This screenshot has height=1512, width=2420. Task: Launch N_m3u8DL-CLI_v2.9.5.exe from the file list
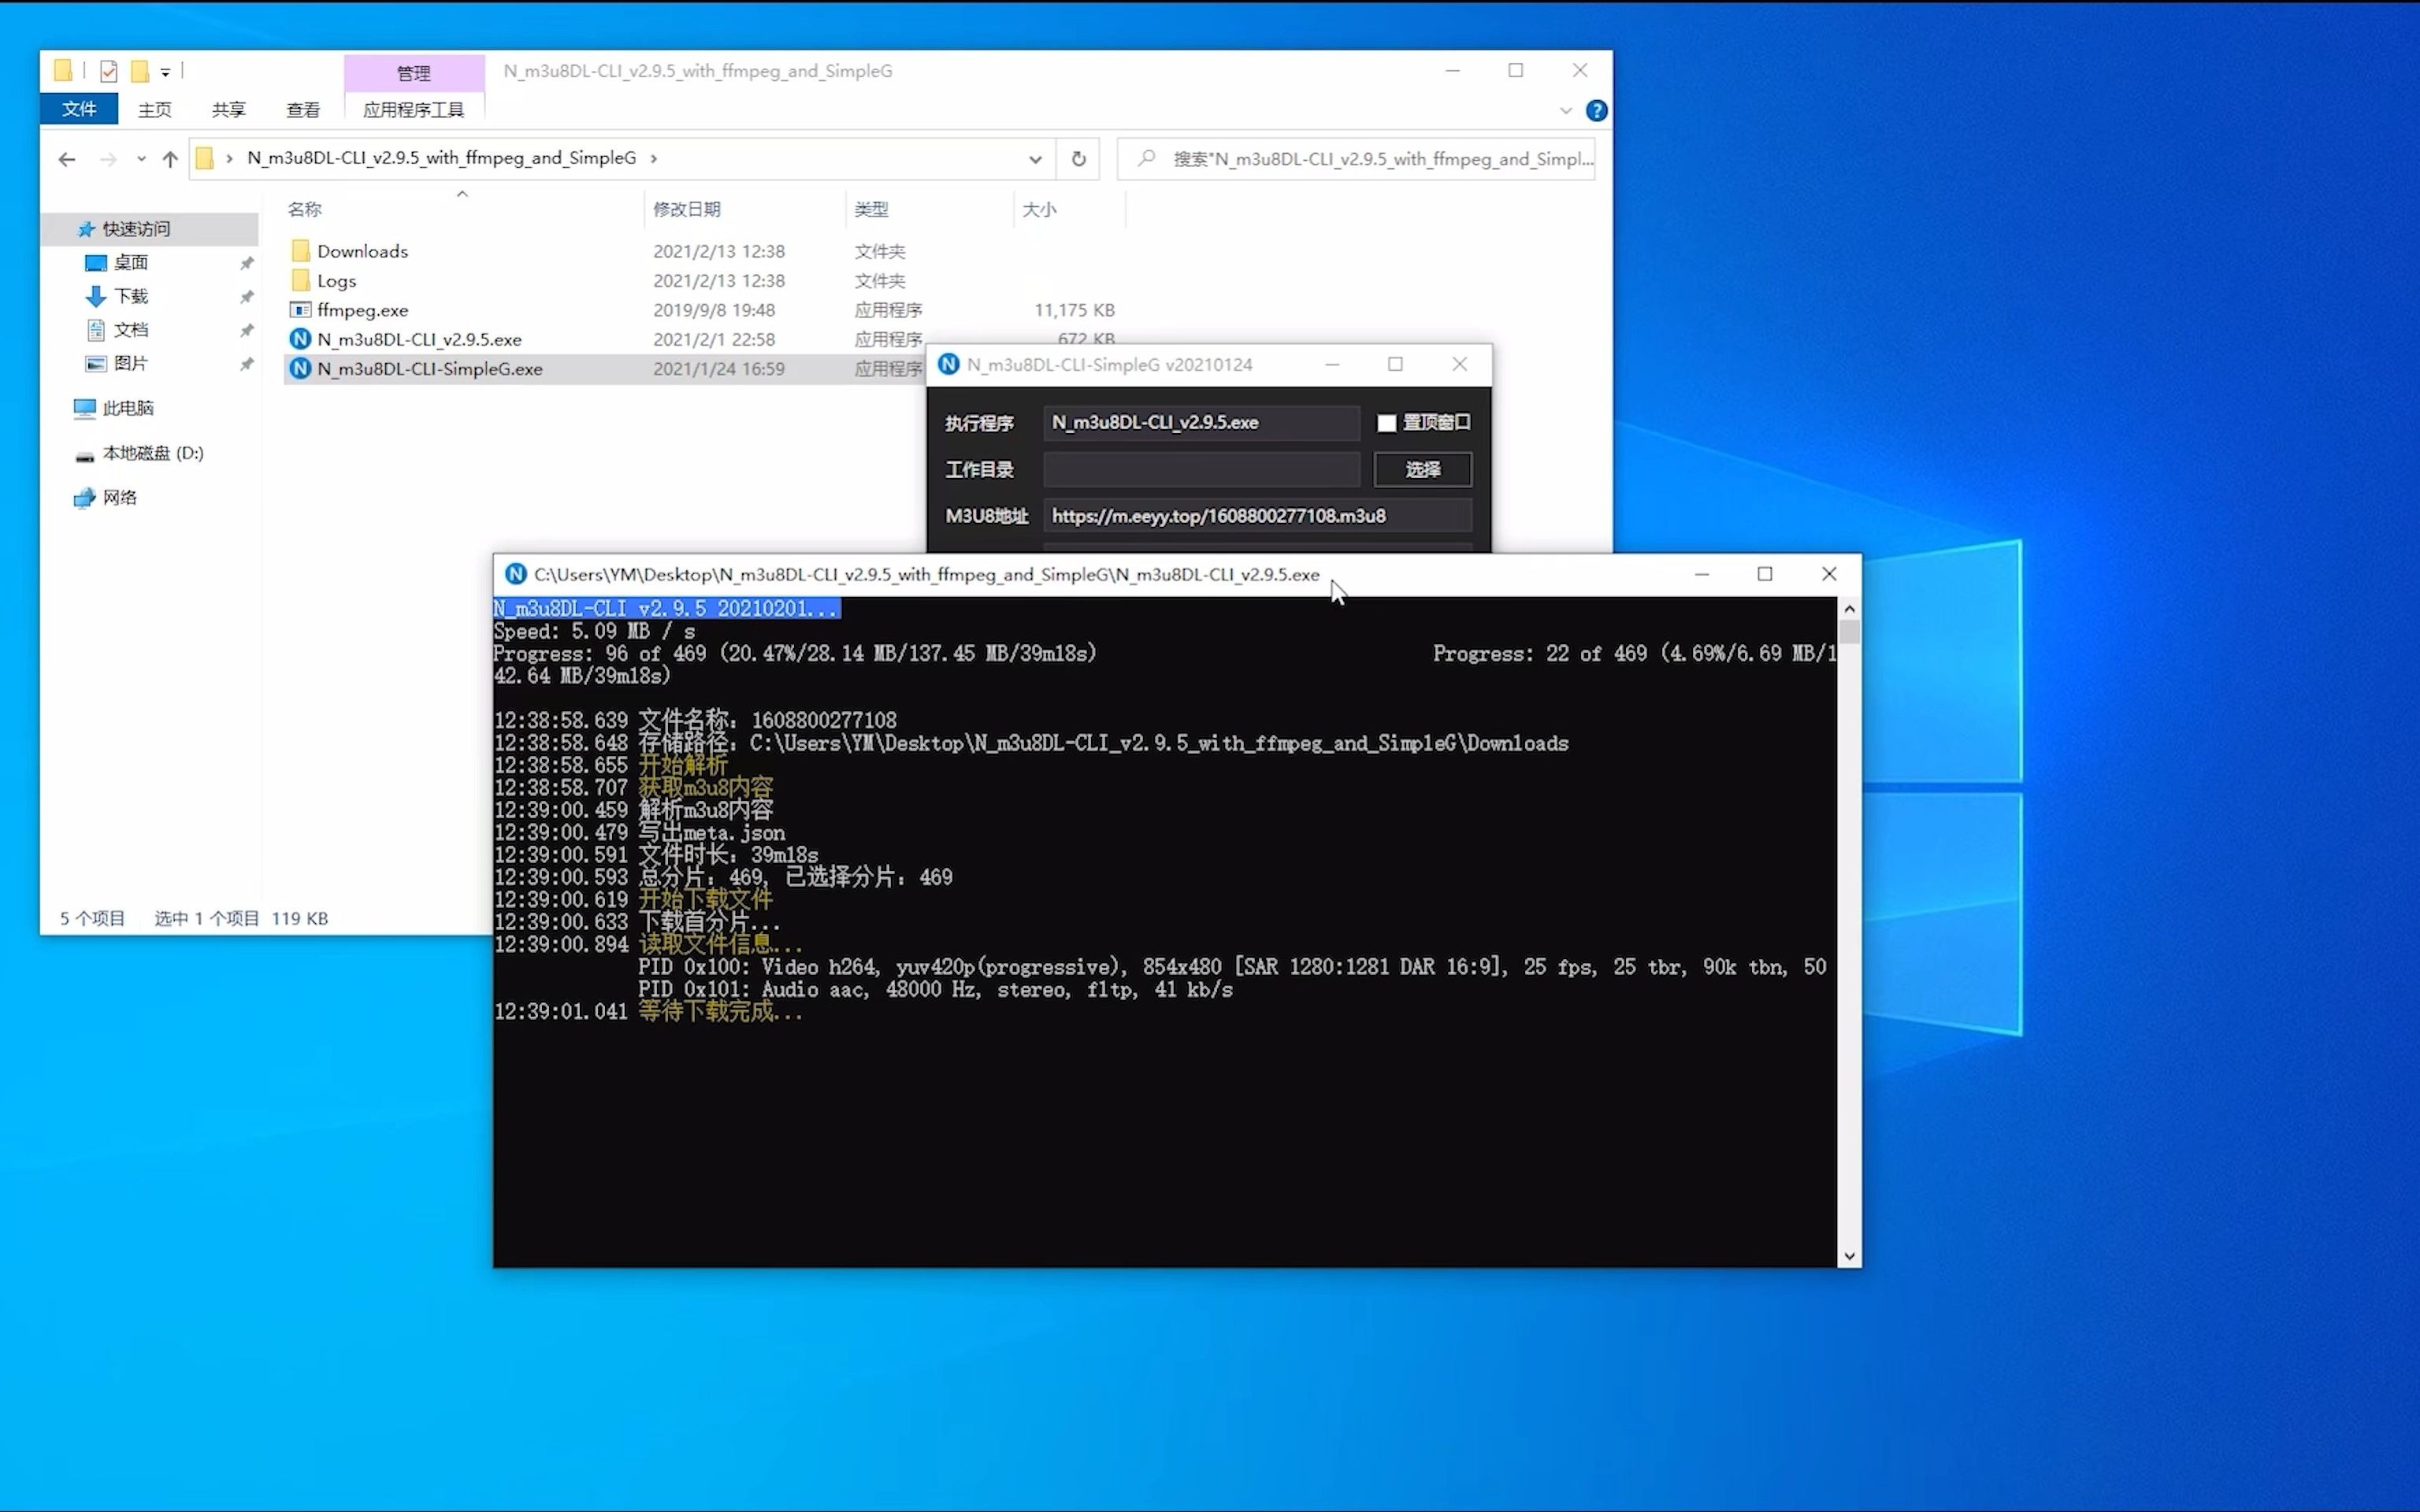[419, 339]
